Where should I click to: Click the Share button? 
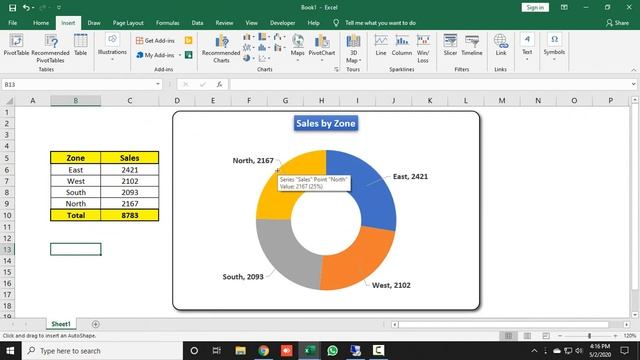click(617, 23)
